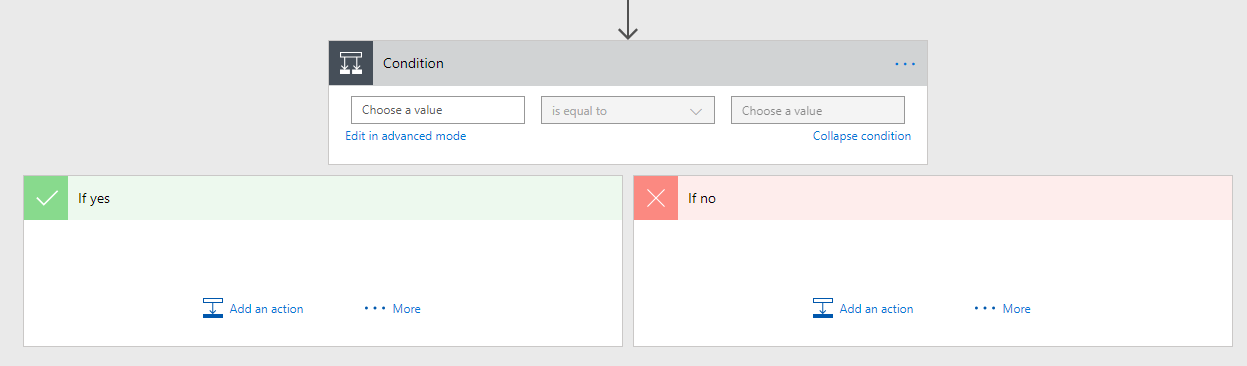Click the Condition branch icon in header
Screen dimensions: 1247x366
[351, 63]
